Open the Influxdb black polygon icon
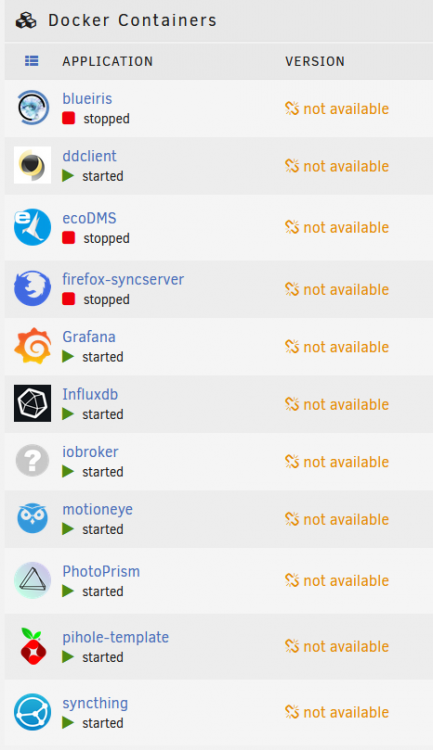Screen dimensions: 433x750 (x=33, y=403)
